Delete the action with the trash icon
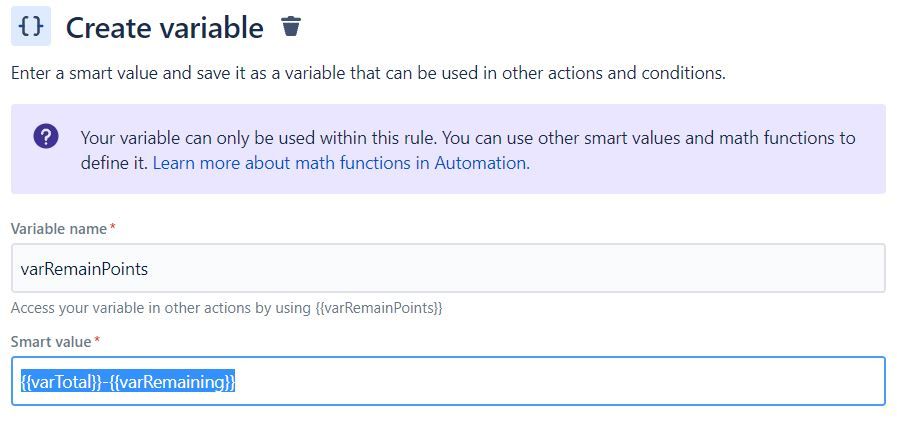Viewport: 897px width, 434px height. pyautogui.click(x=291, y=26)
